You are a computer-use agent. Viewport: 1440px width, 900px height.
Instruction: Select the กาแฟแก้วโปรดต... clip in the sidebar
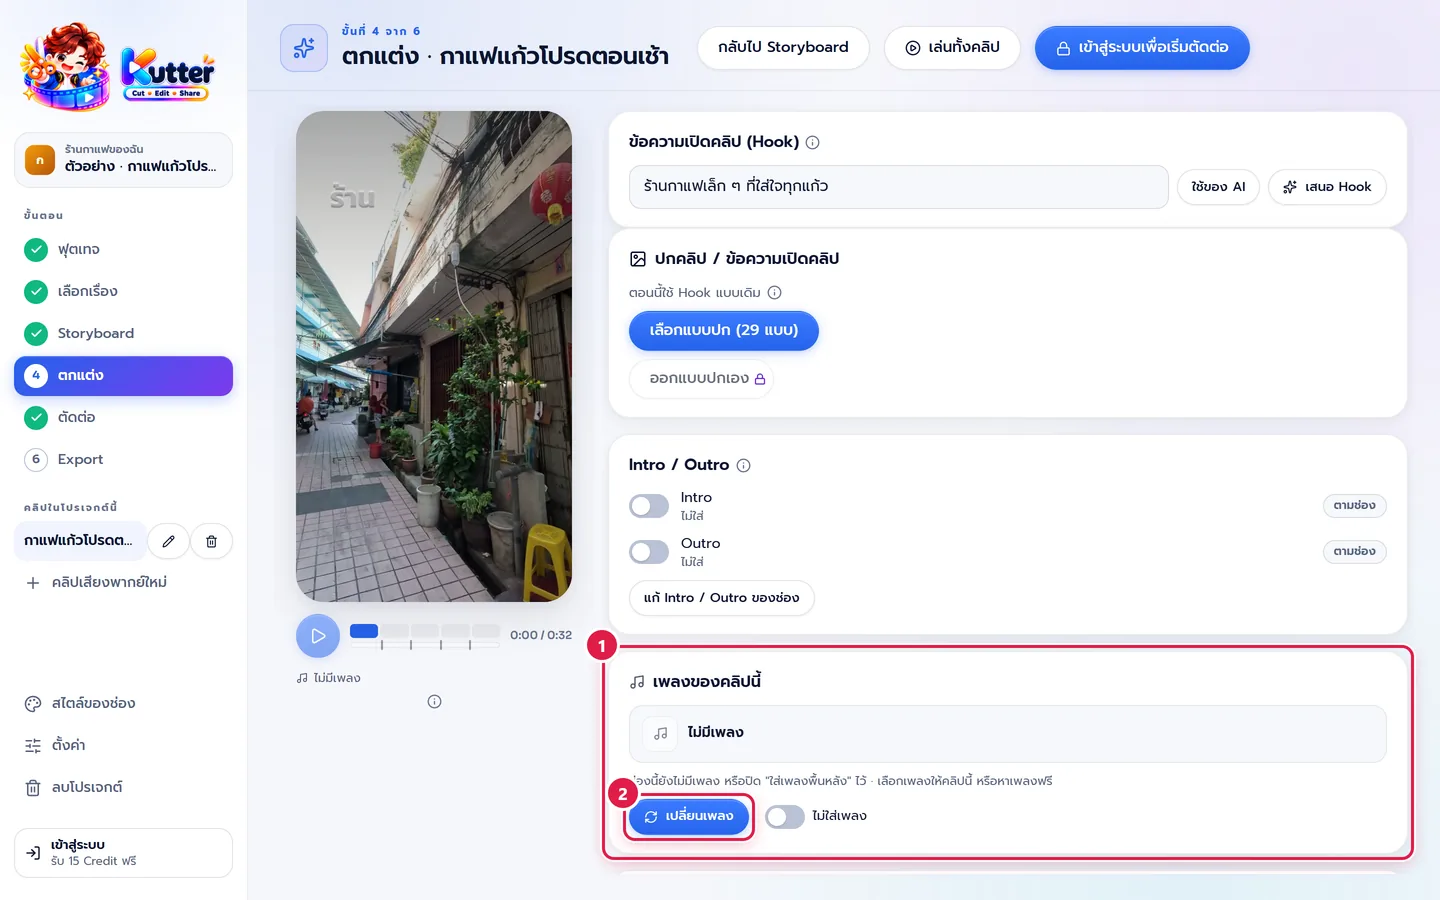tap(80, 541)
